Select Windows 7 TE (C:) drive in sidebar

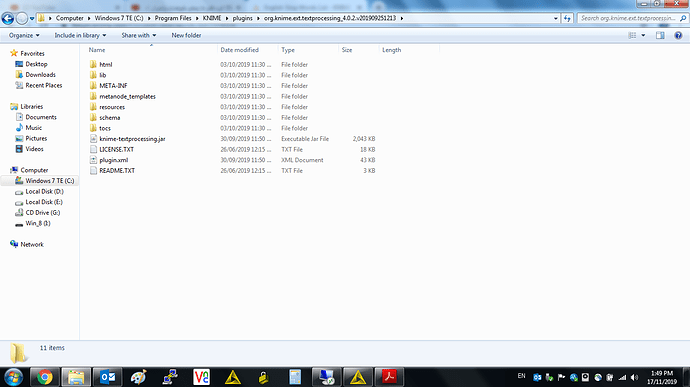[49, 181]
